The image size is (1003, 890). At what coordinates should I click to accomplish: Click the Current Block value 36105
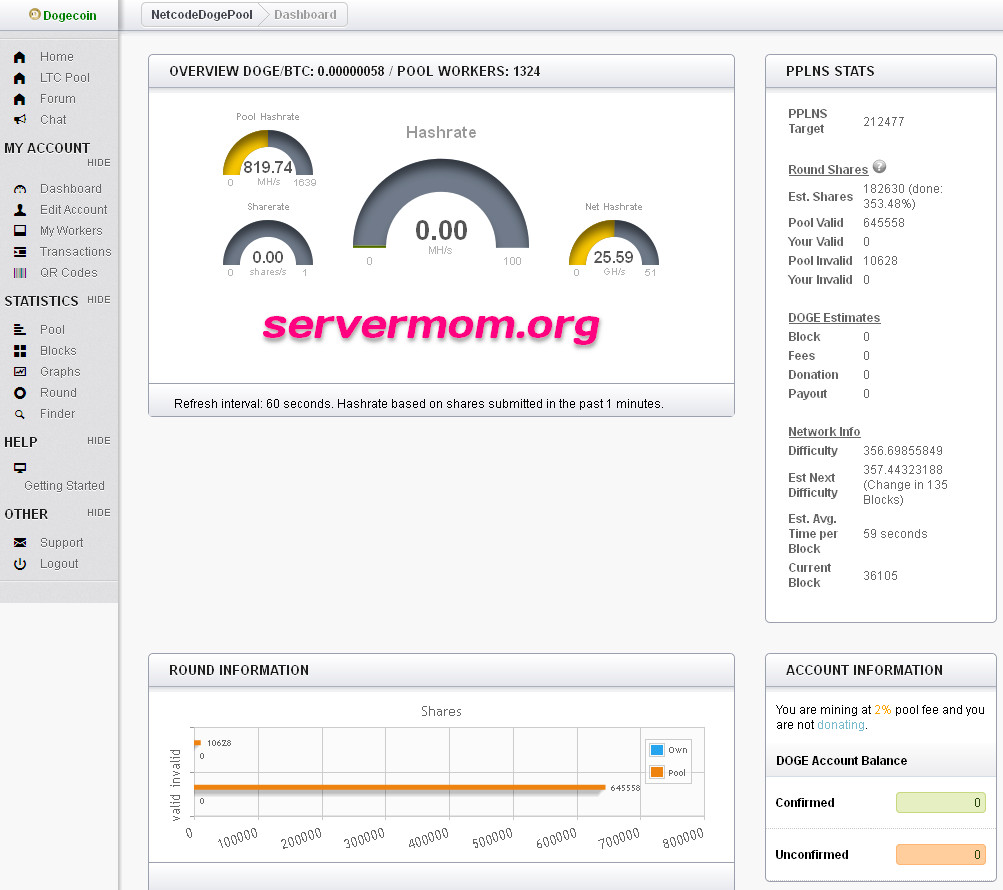pyautogui.click(x=880, y=576)
